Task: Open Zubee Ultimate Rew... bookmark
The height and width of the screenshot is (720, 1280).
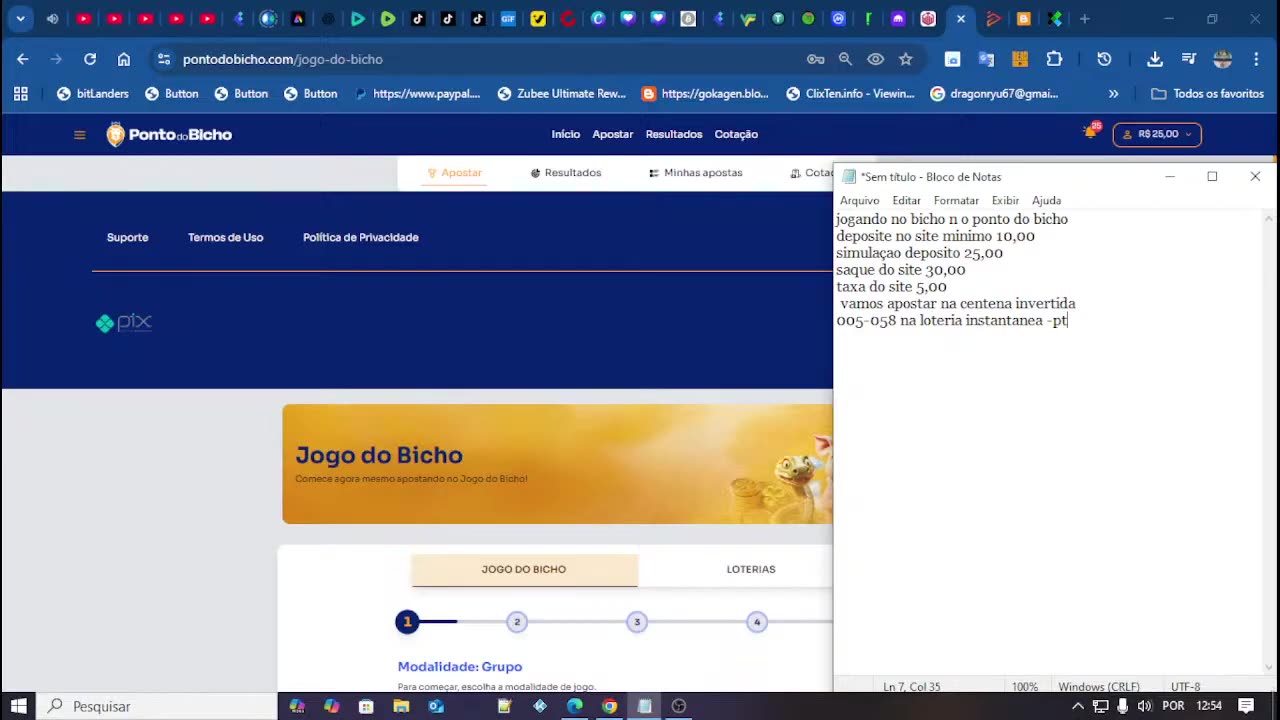Action: 561,94
